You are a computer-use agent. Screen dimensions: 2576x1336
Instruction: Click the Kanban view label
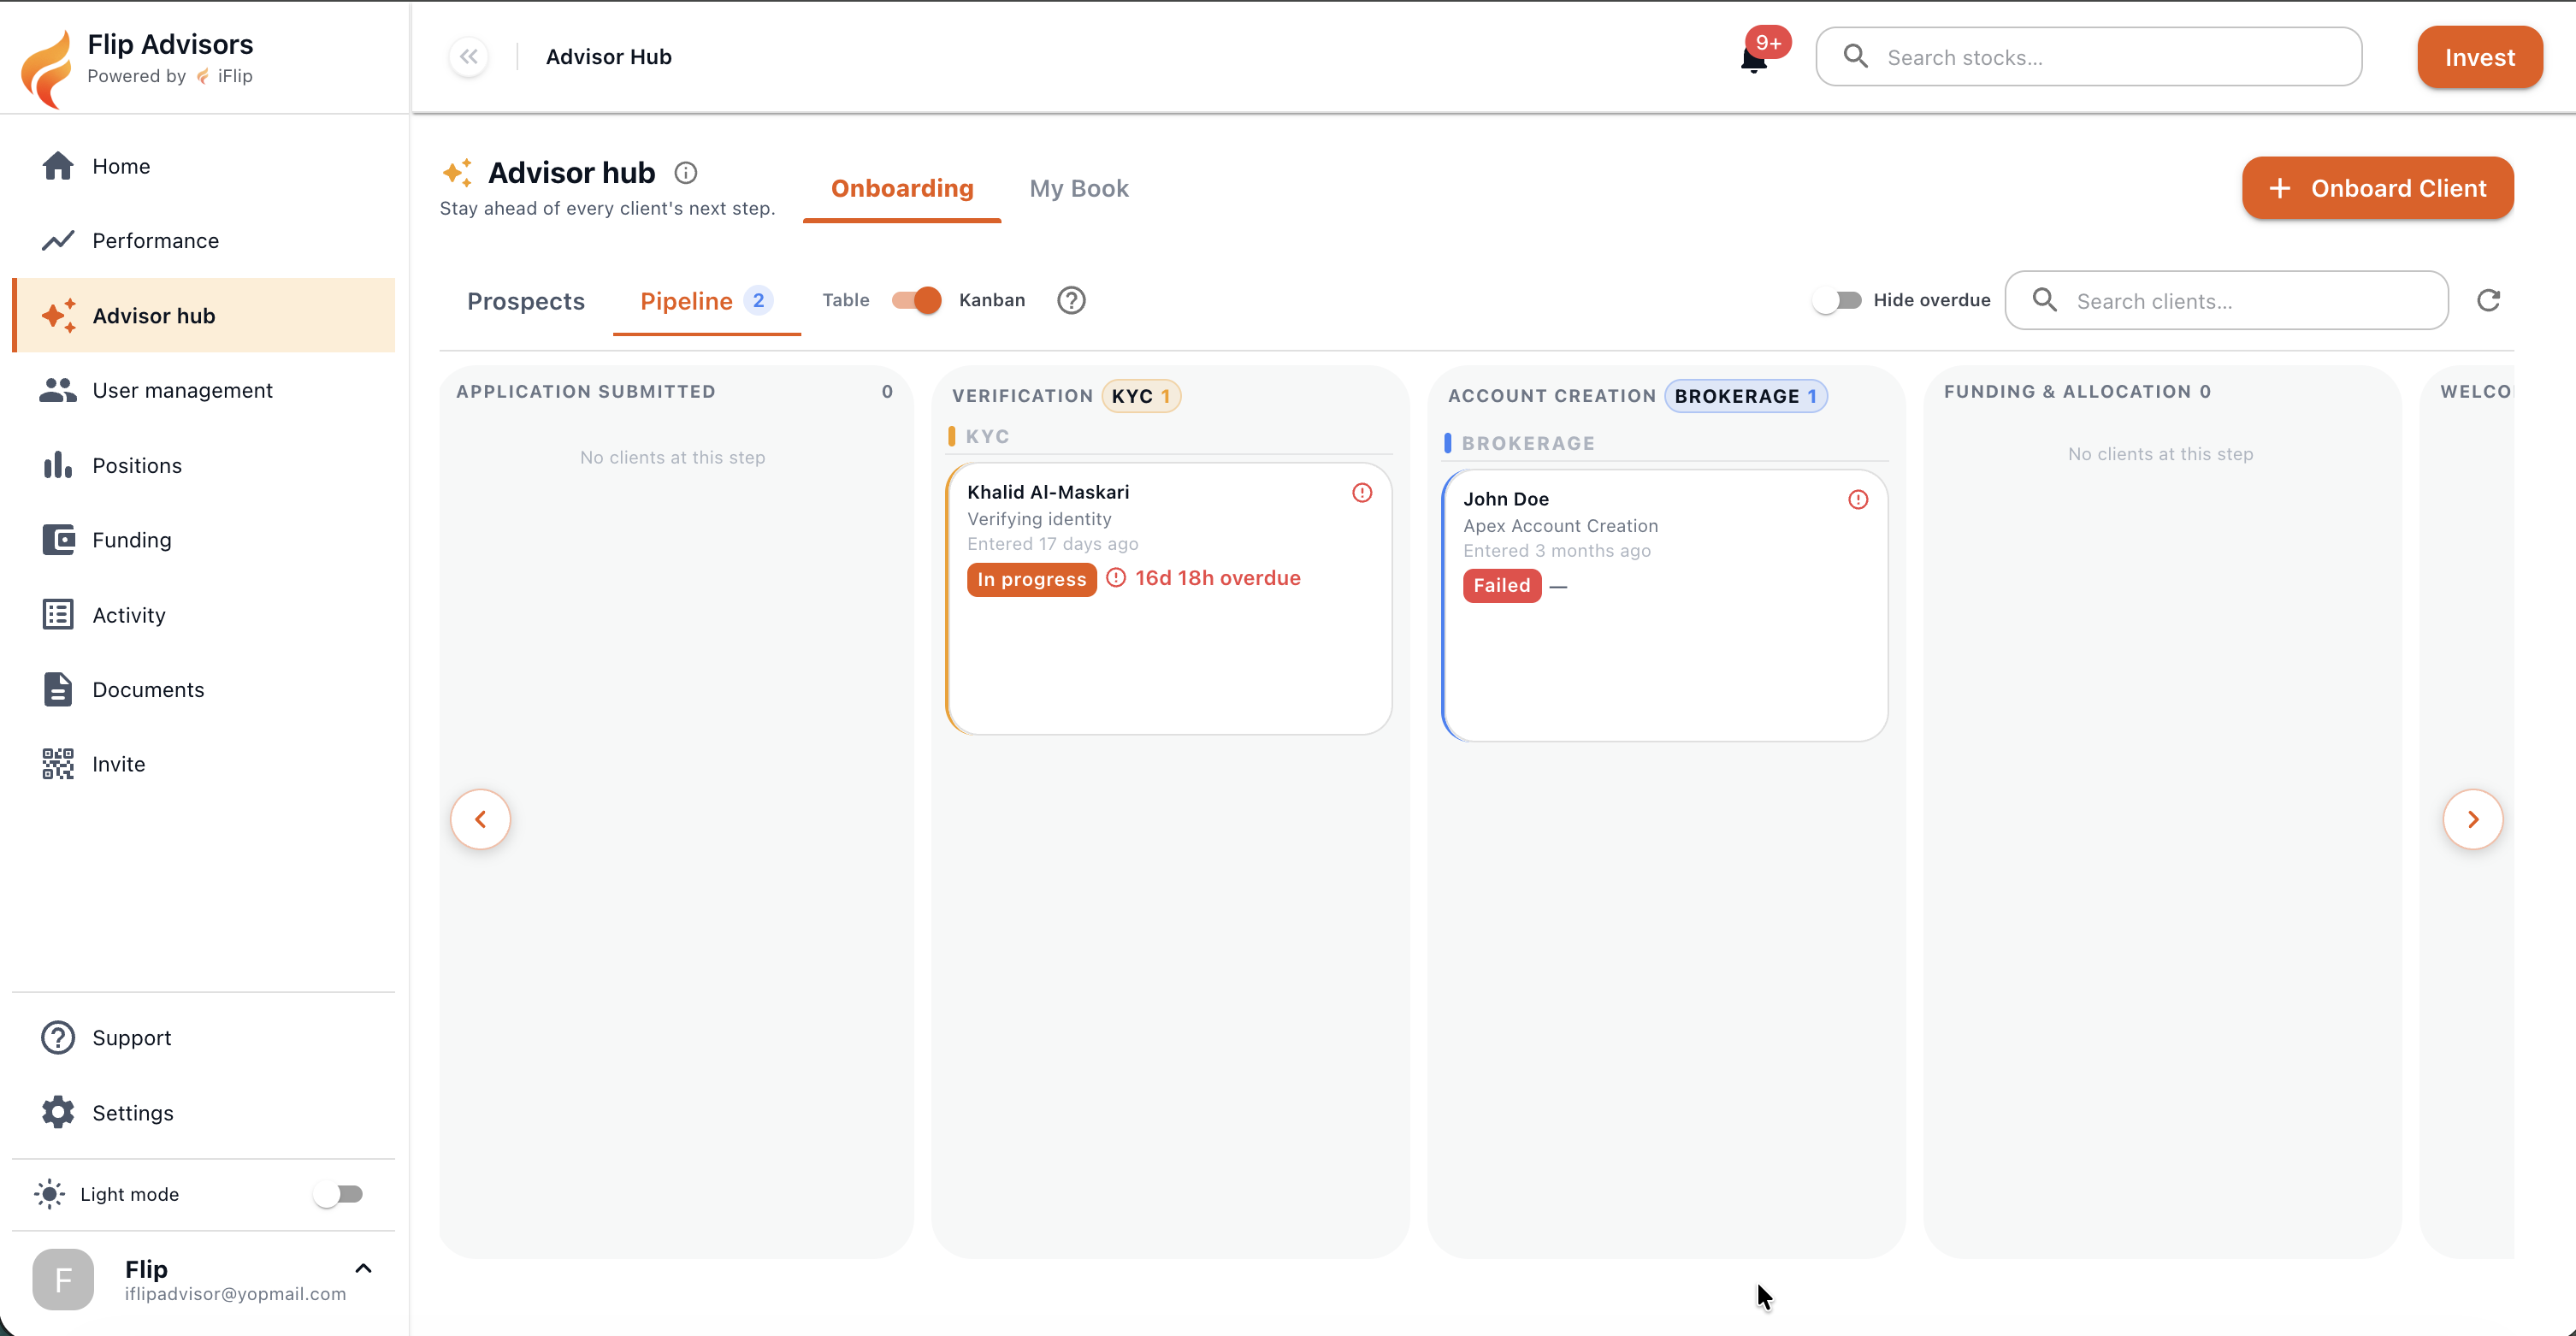(992, 300)
